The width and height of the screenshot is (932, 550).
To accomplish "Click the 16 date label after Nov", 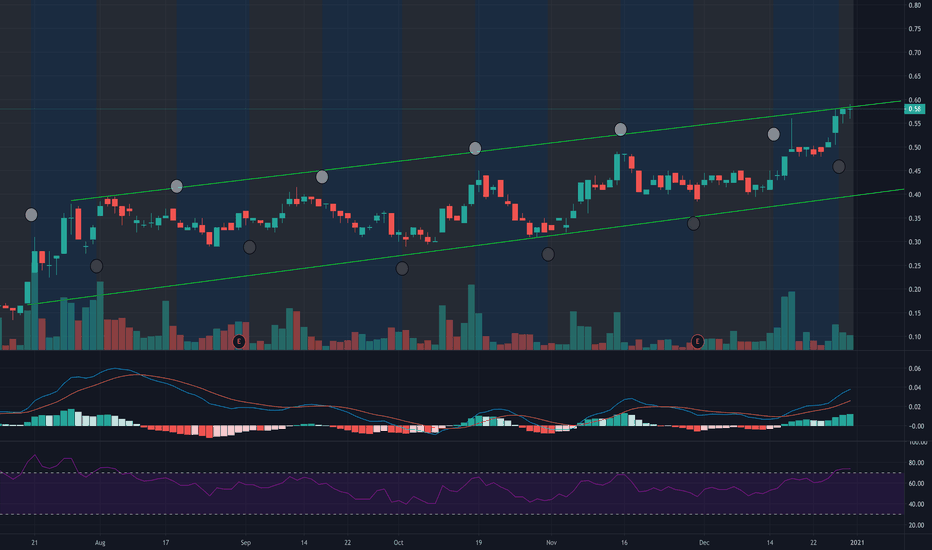I will 624,542.
